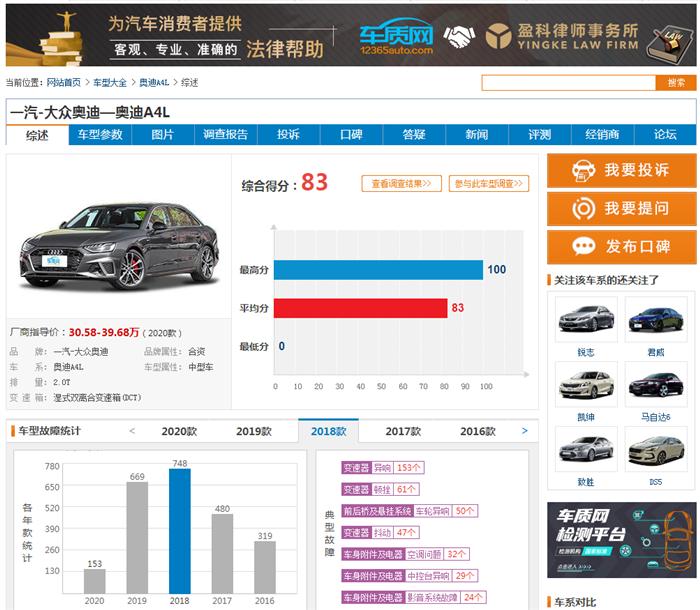Click the Yingke Law Firm logo
Screen dimensions: 700x610
tap(562, 36)
